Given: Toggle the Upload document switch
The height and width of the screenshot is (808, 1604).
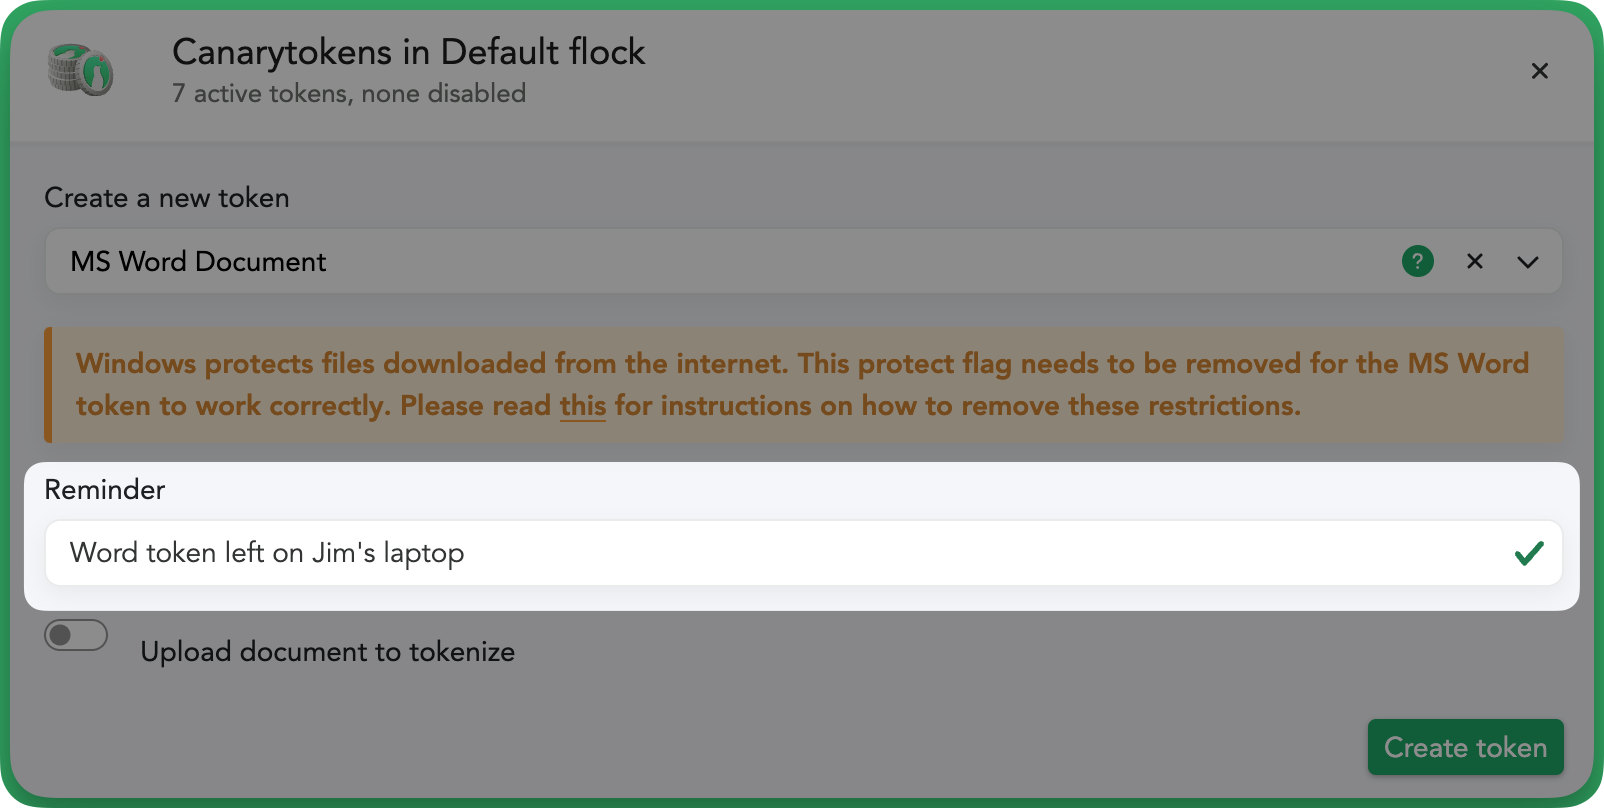Looking at the screenshot, I should (x=76, y=635).
